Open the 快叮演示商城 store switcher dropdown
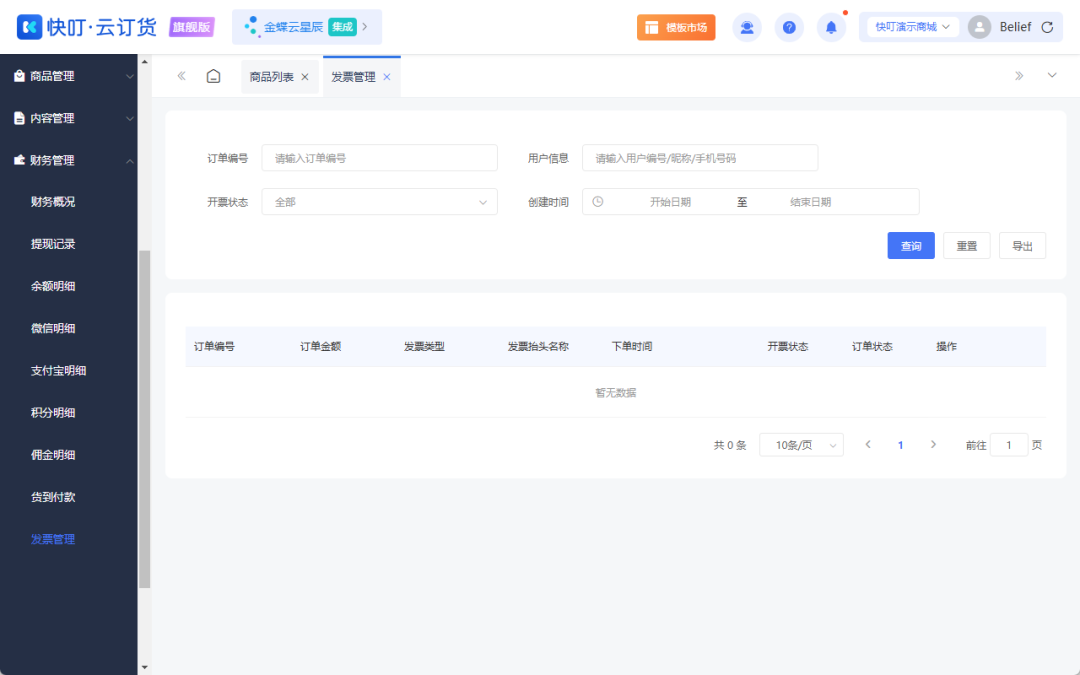 910,27
